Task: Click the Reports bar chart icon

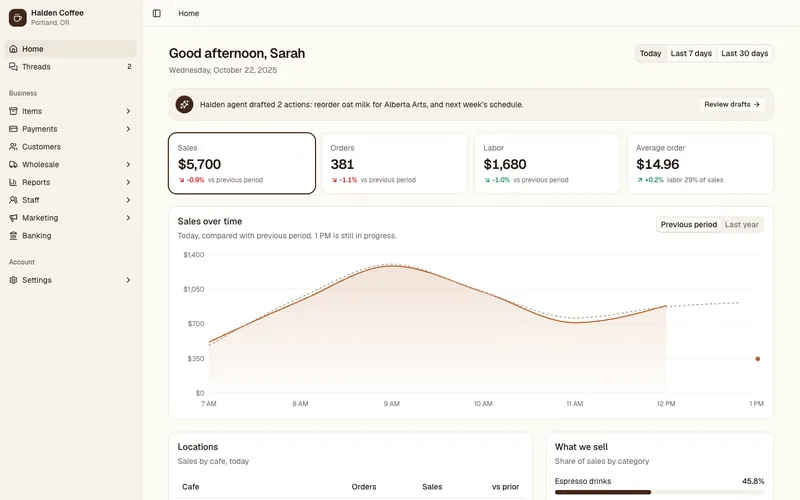Action: (x=13, y=182)
